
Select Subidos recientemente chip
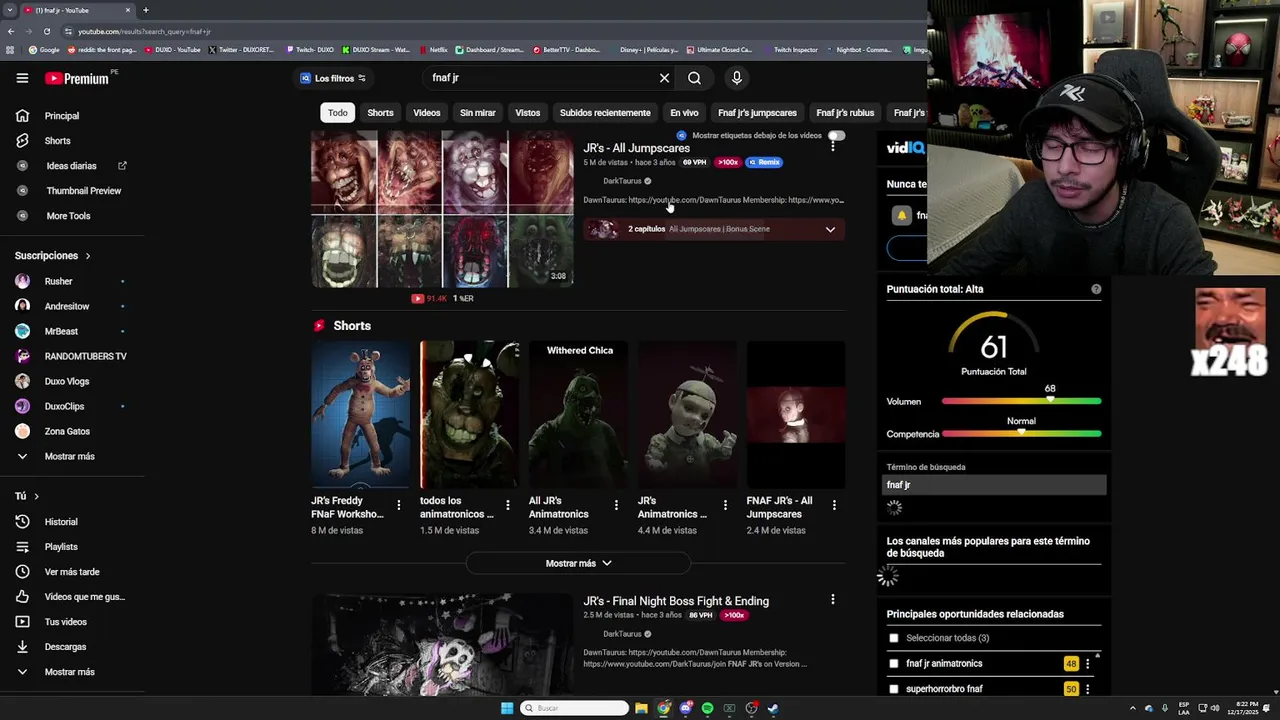605,113
